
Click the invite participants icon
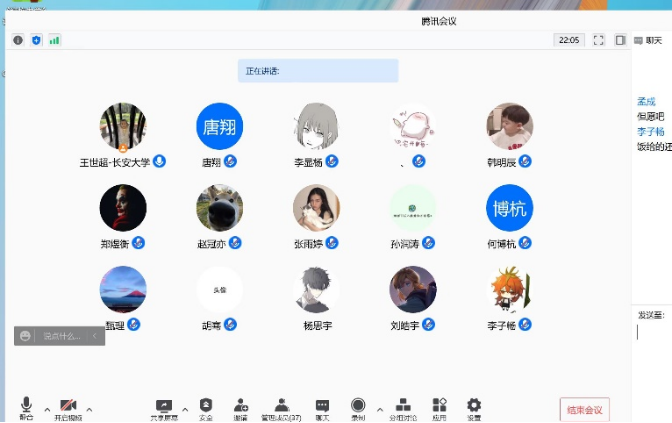click(x=241, y=405)
